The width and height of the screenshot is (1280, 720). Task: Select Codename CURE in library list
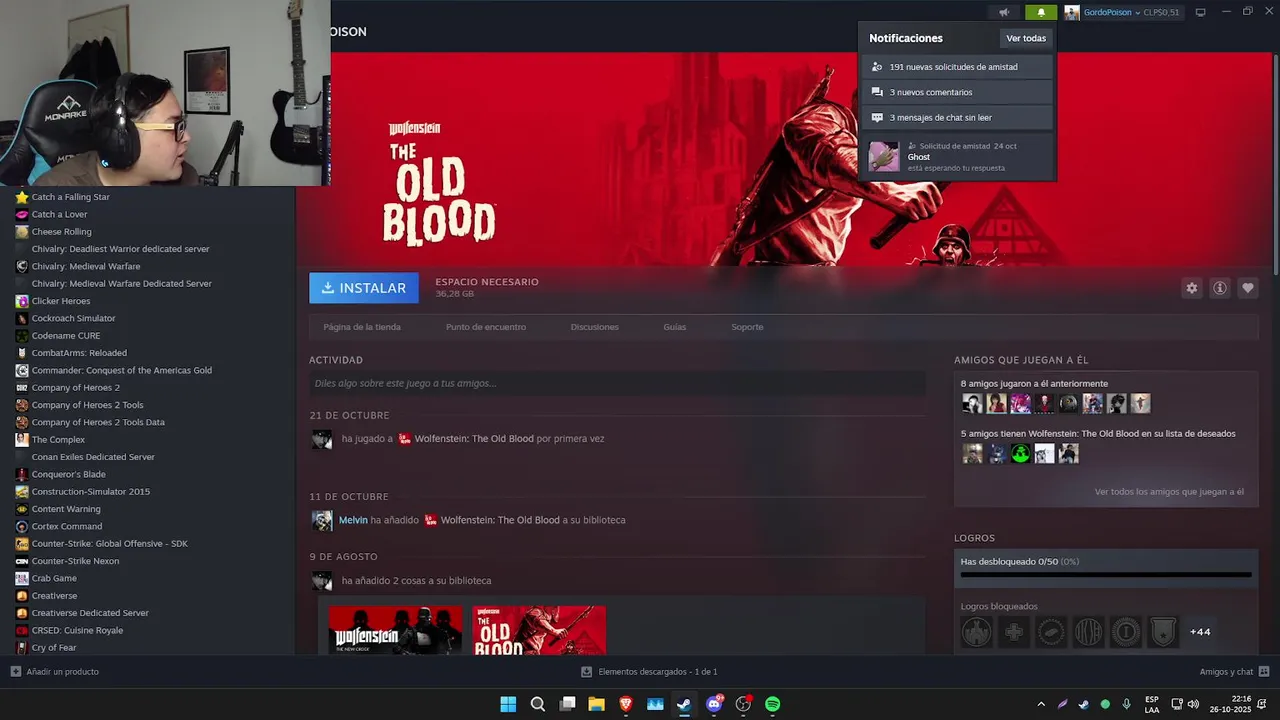pos(66,336)
